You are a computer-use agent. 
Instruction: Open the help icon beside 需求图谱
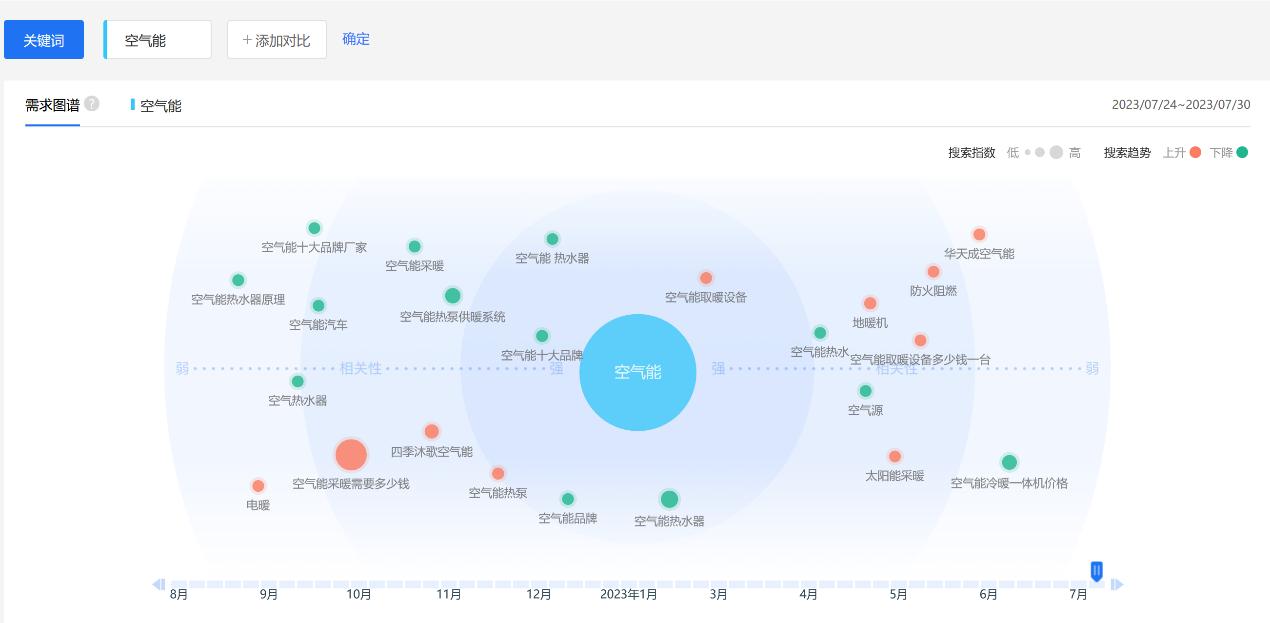point(92,103)
